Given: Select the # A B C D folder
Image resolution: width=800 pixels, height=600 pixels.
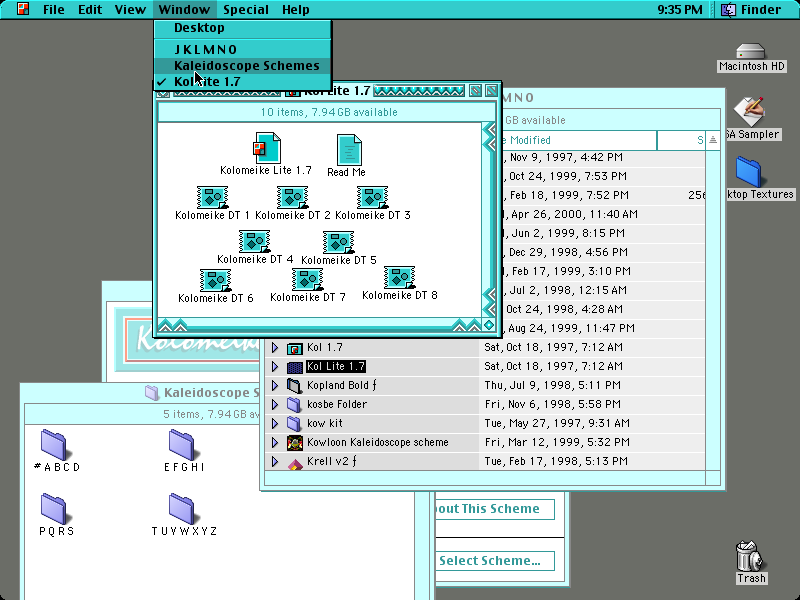Looking at the screenshot, I should pos(54,444).
